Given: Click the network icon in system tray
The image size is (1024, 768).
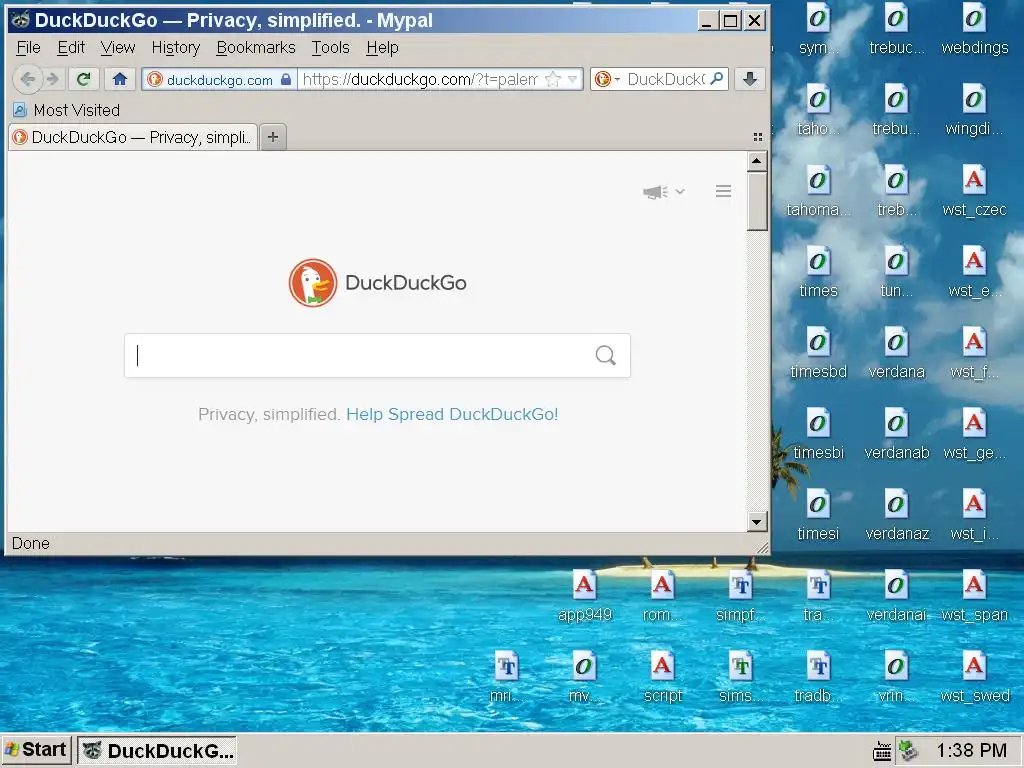Looking at the screenshot, I should pyautogui.click(x=907, y=751).
